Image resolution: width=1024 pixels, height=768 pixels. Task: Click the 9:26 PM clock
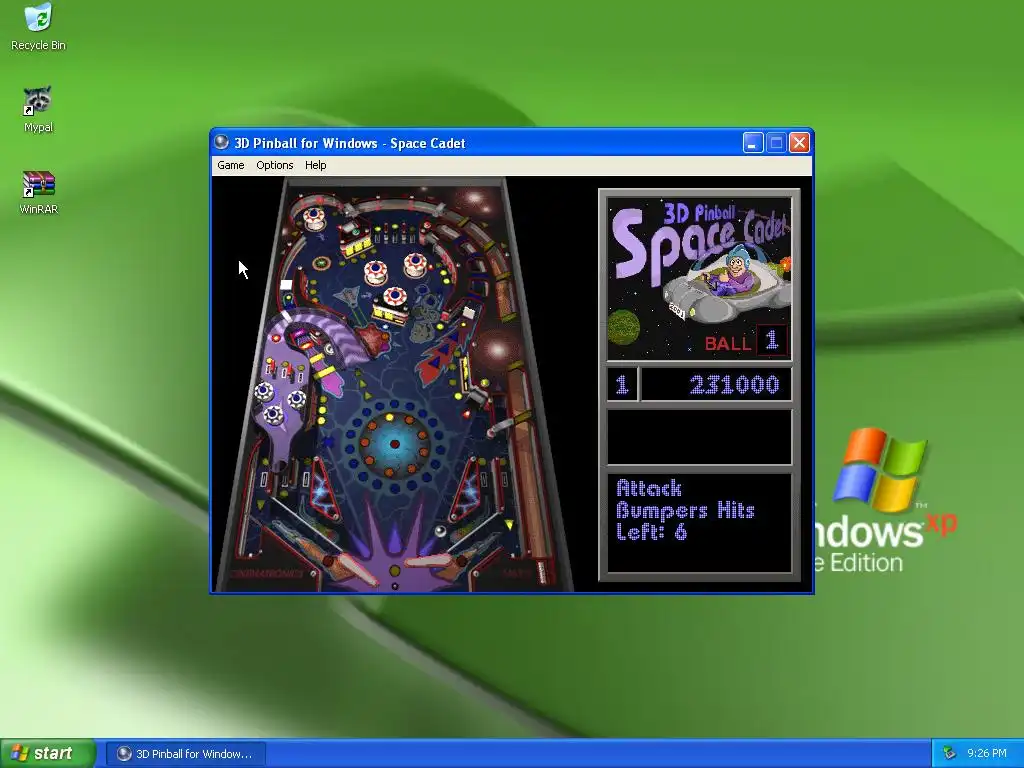[987, 754]
